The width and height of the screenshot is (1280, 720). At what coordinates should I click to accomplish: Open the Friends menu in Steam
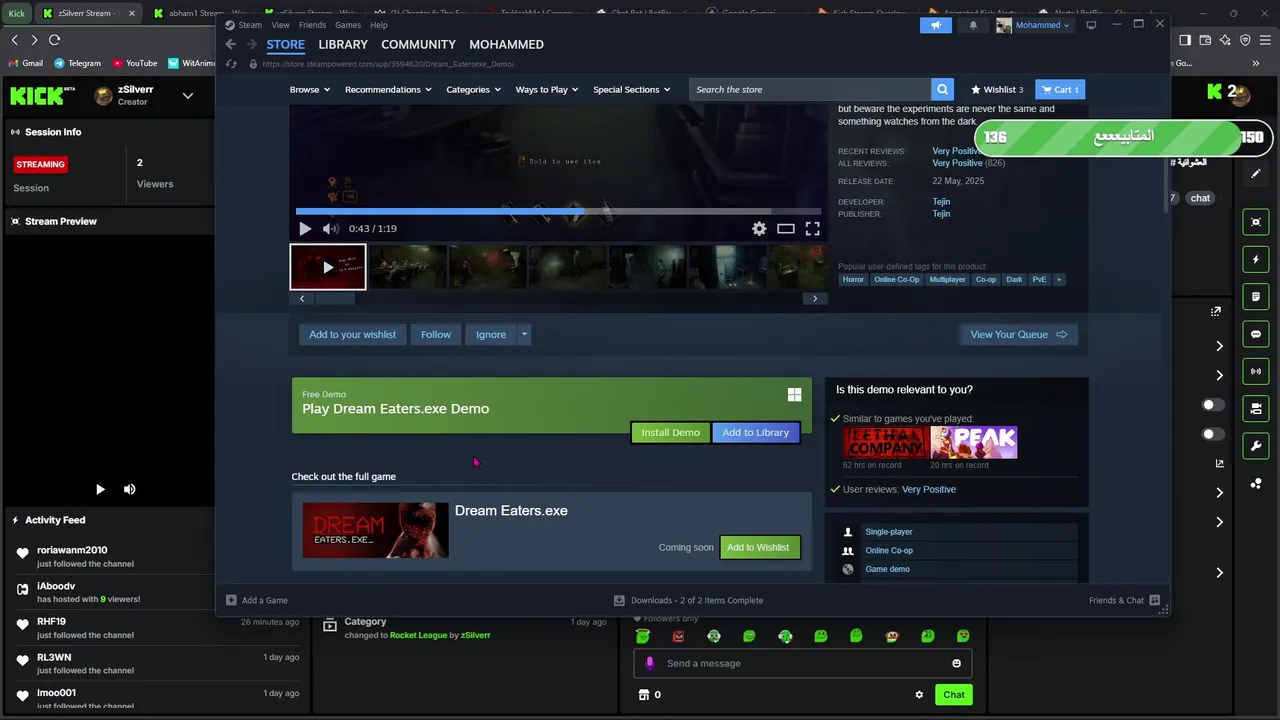[x=312, y=25]
